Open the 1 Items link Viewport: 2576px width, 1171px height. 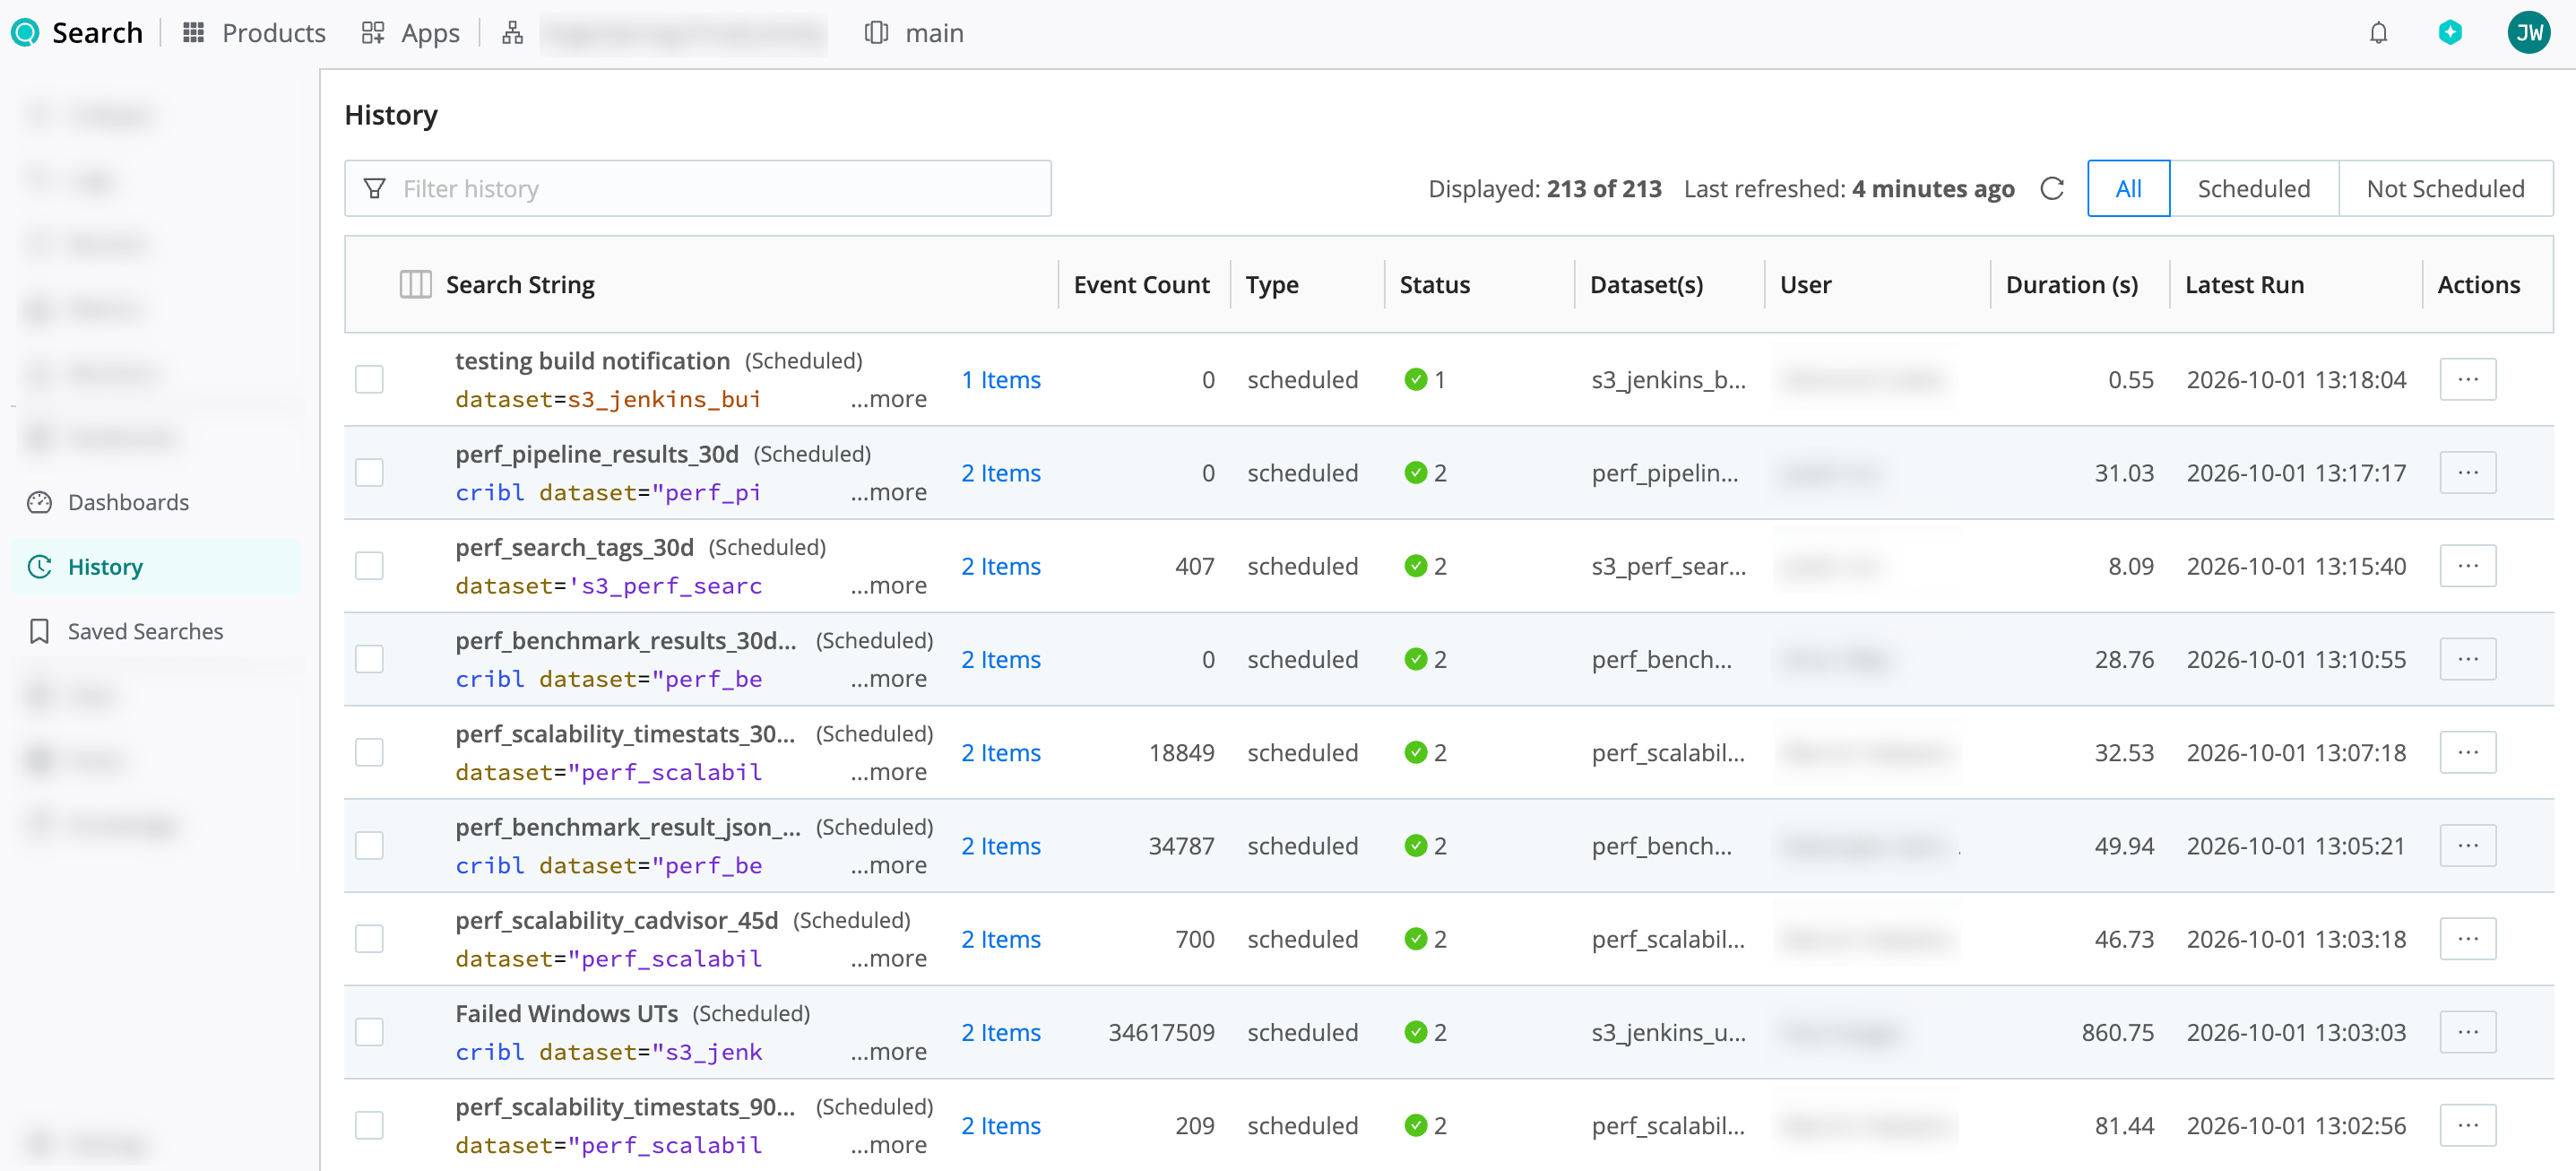click(x=1000, y=379)
